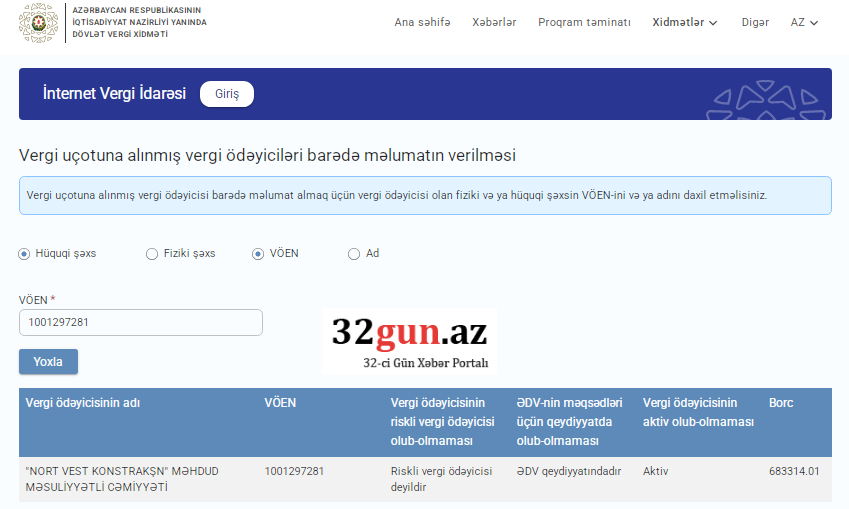Click the page heading about vergi ödəyiciləri
The height and width of the screenshot is (509, 849).
[267, 155]
